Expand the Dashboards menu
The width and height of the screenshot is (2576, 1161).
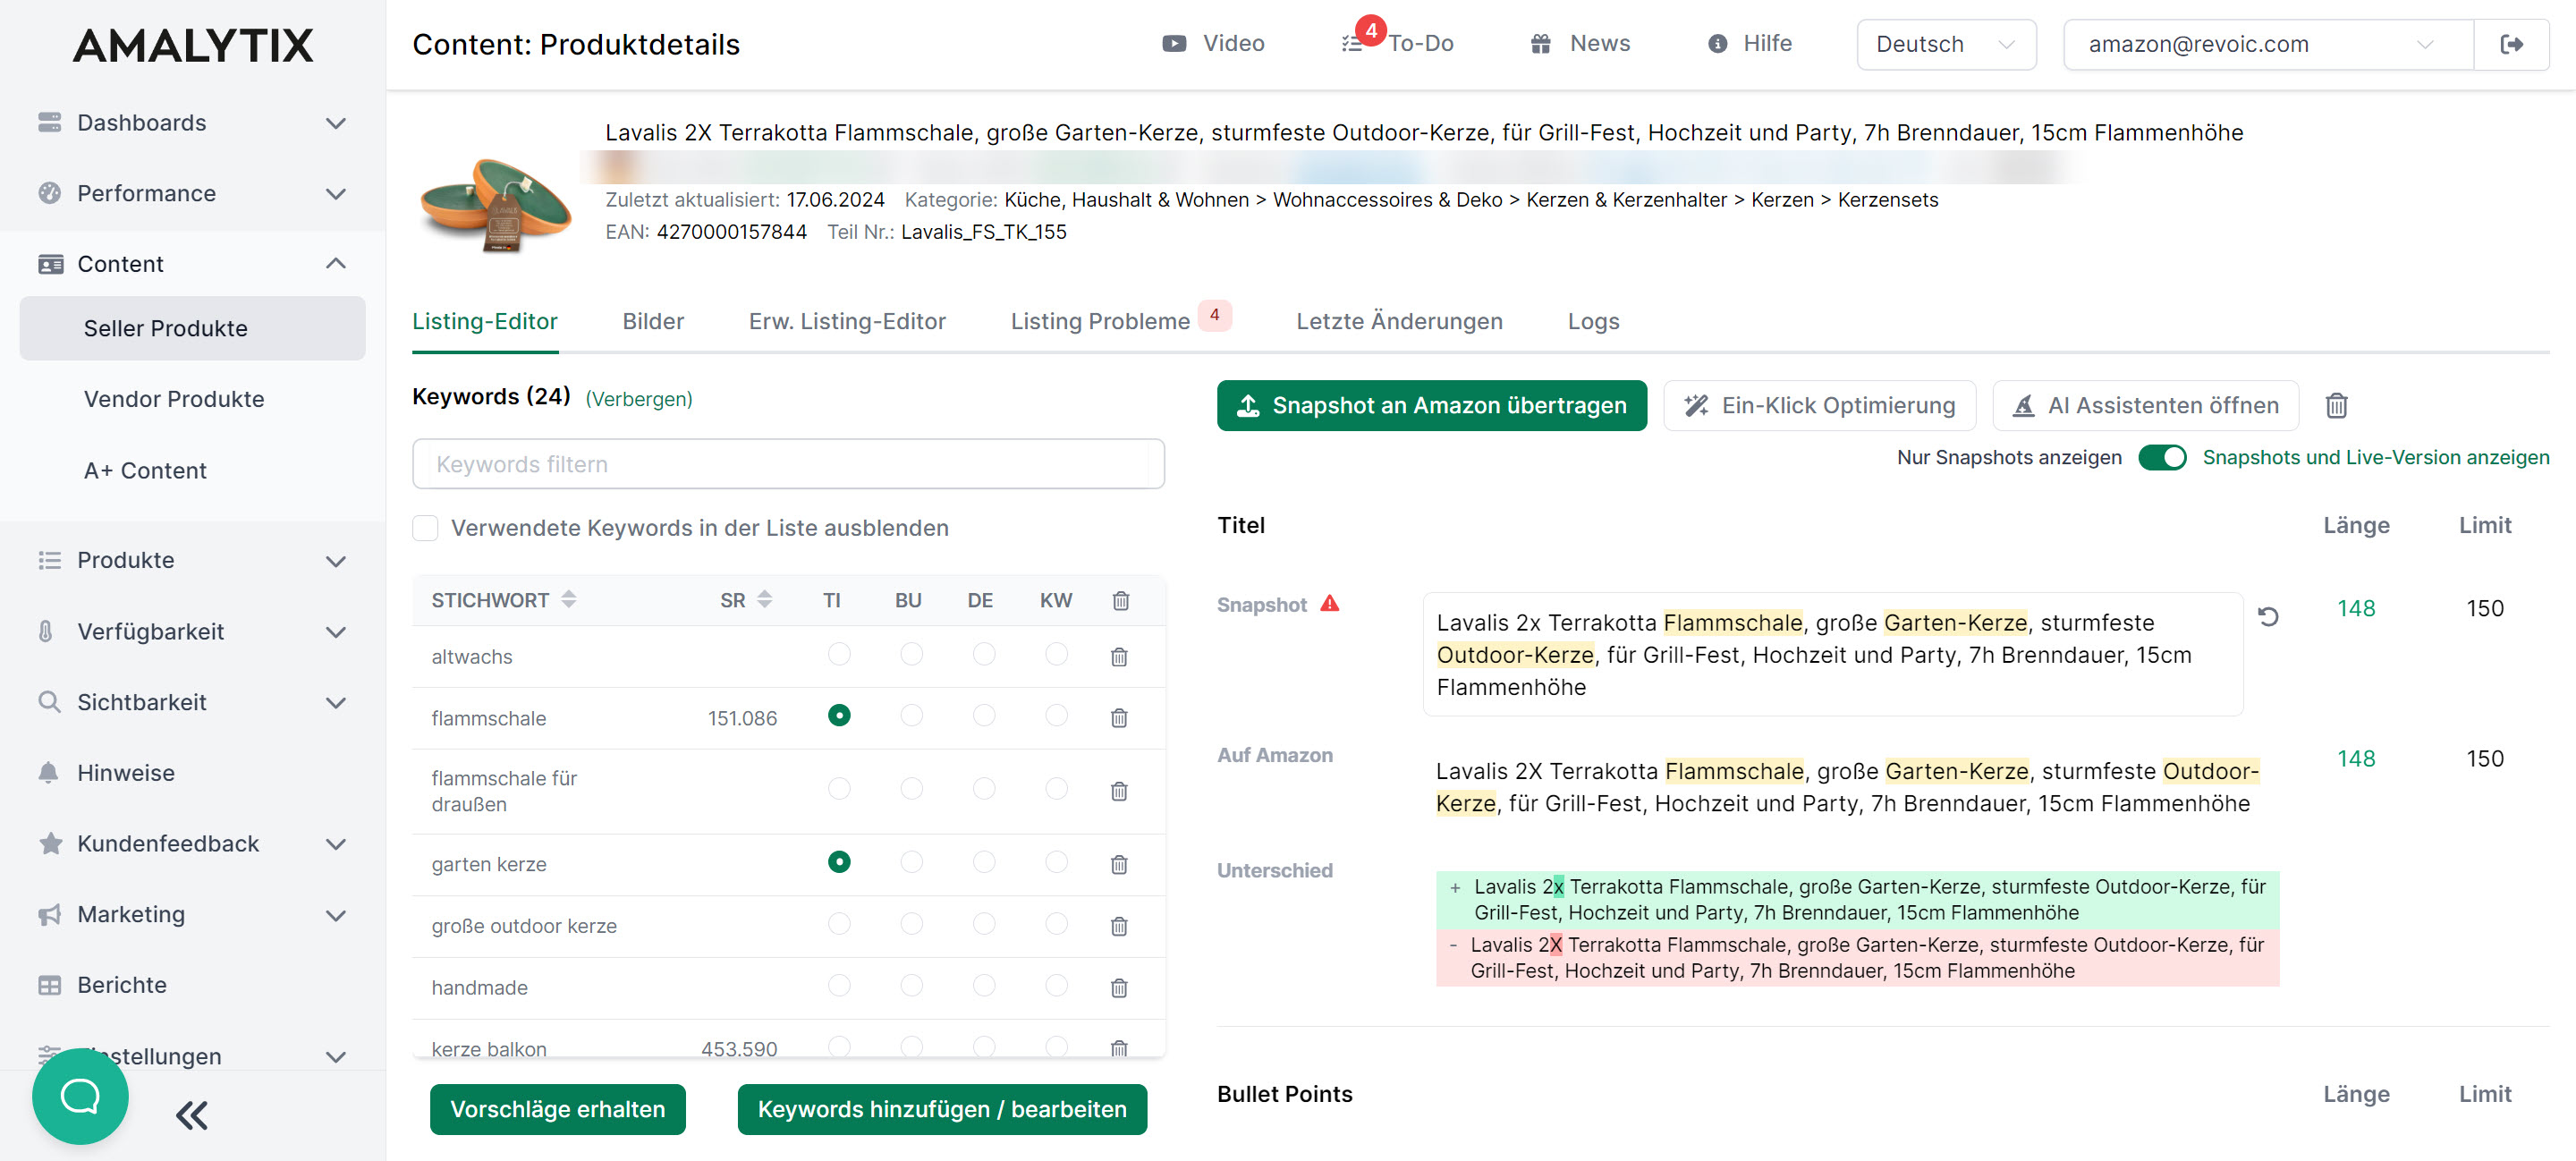[x=192, y=122]
